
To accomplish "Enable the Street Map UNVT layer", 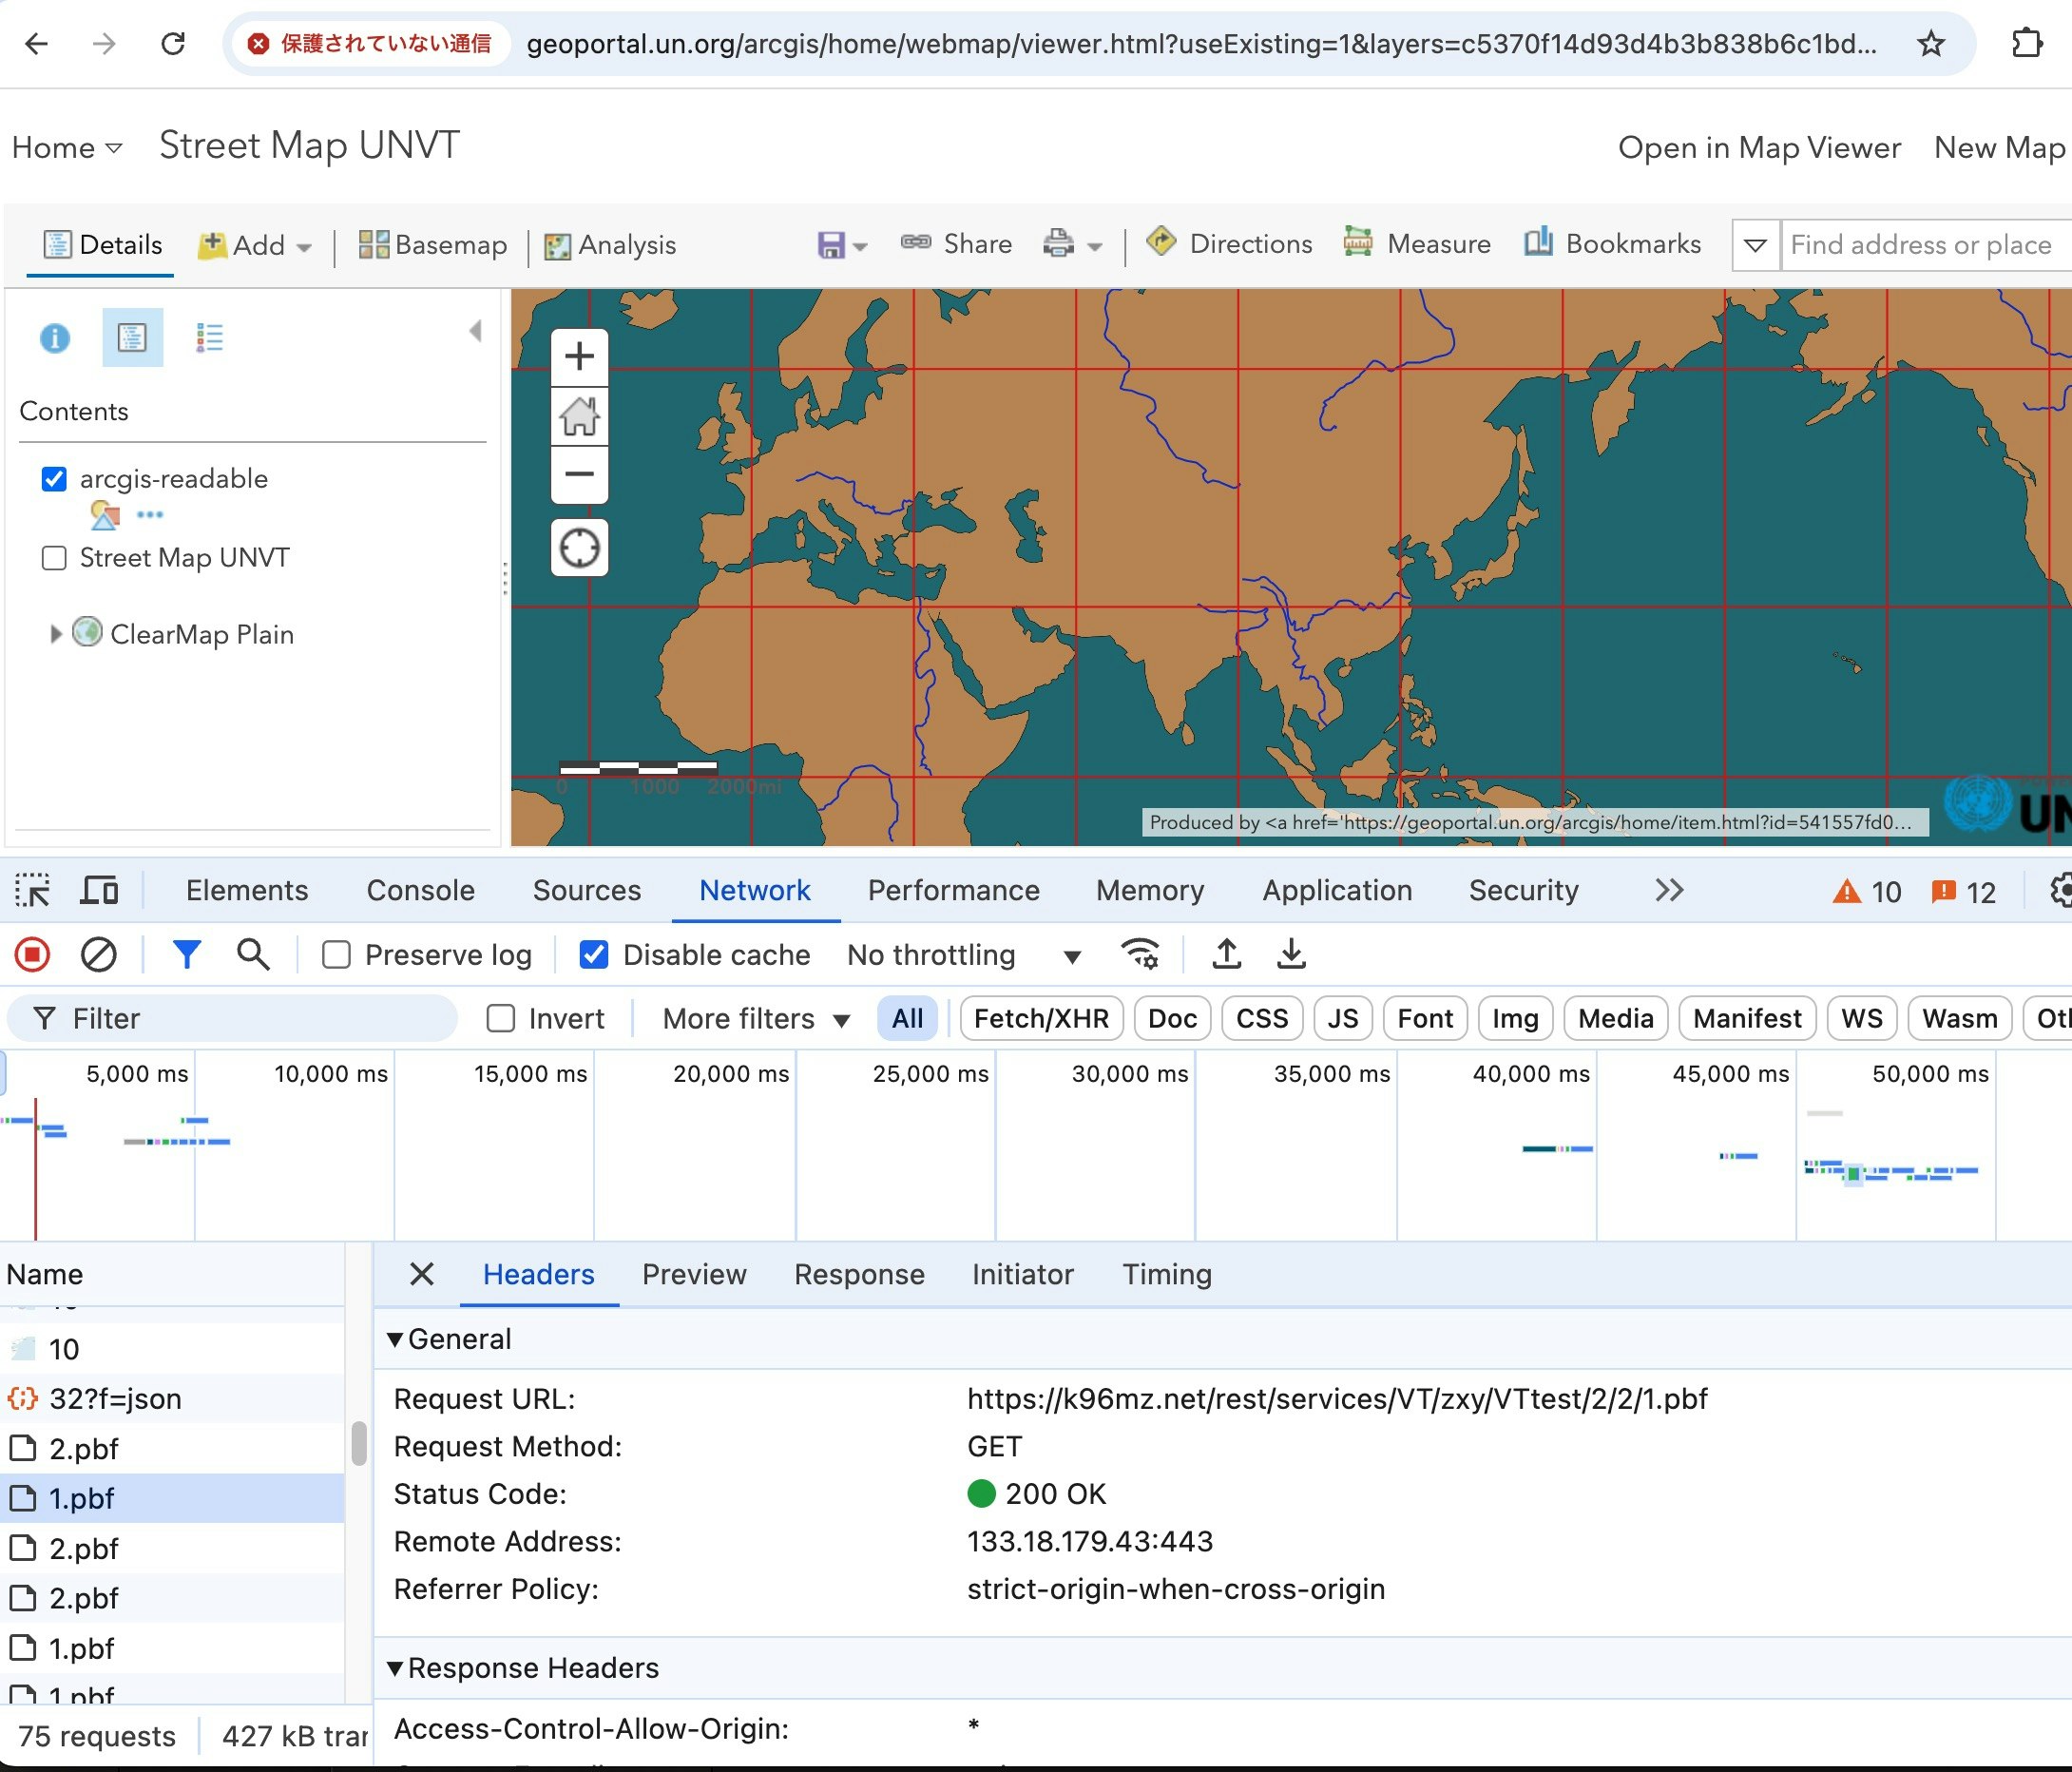I will pos(54,558).
